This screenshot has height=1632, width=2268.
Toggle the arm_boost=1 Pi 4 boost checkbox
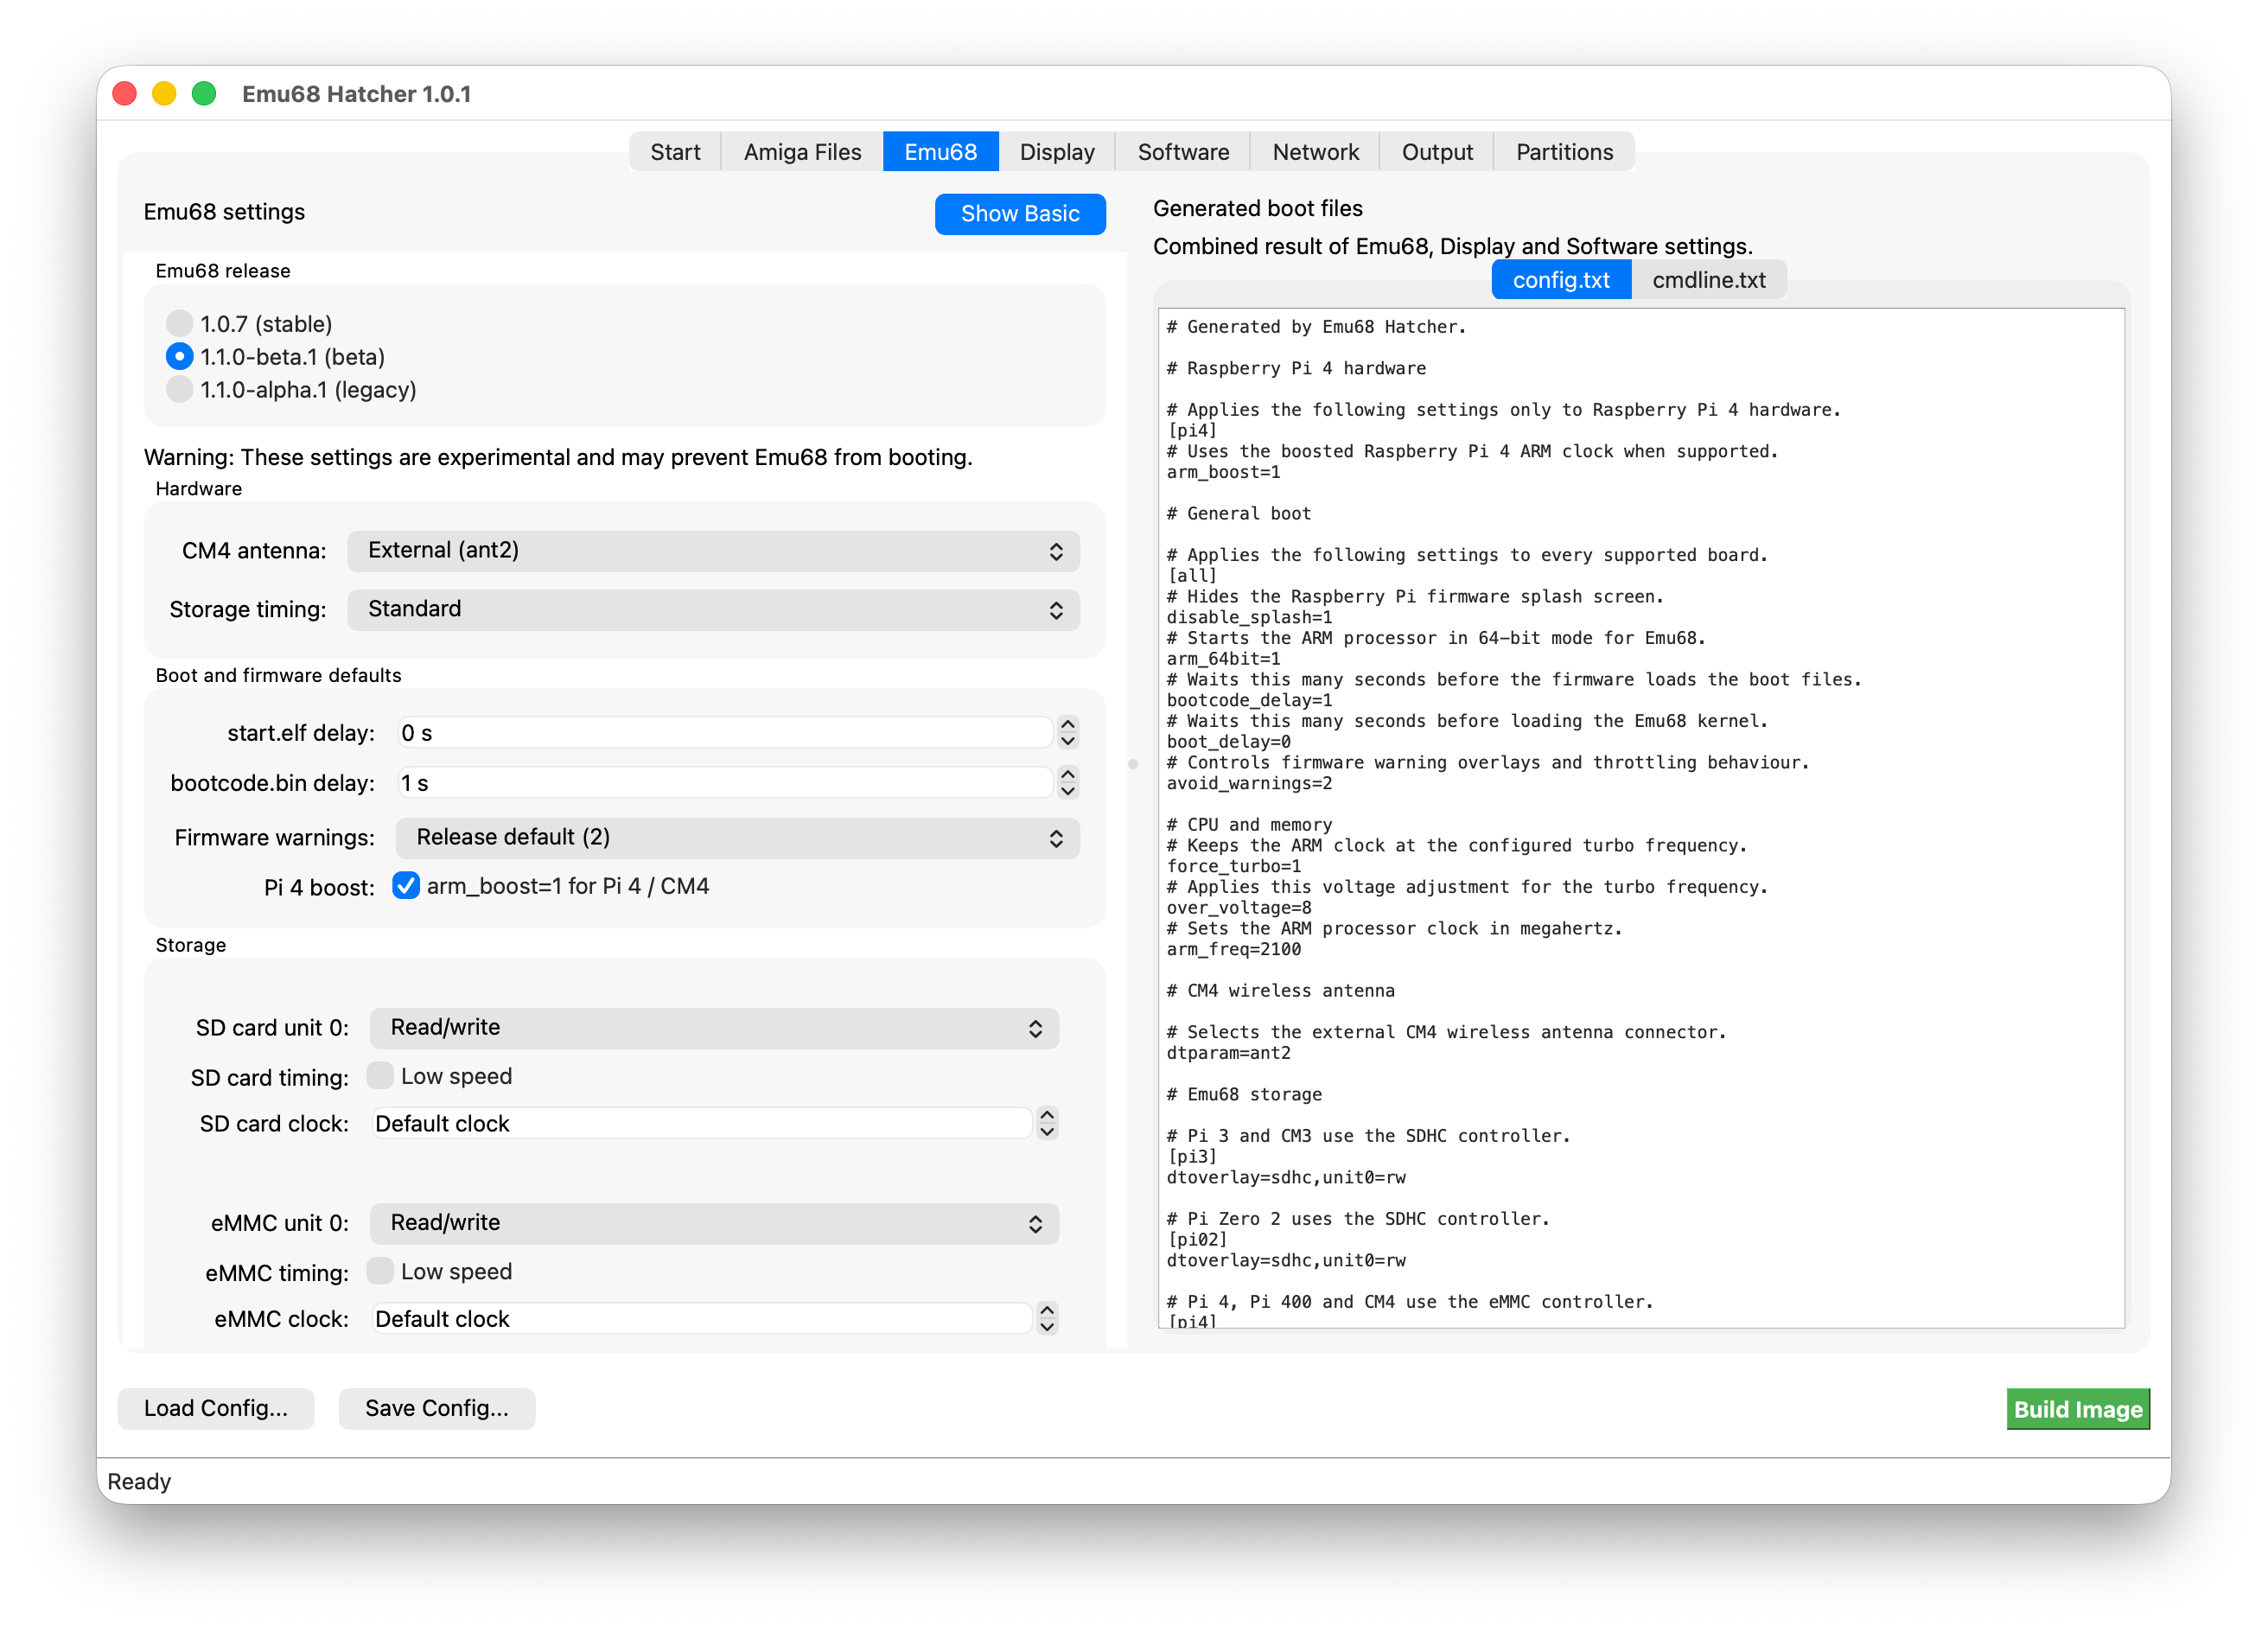click(405, 886)
